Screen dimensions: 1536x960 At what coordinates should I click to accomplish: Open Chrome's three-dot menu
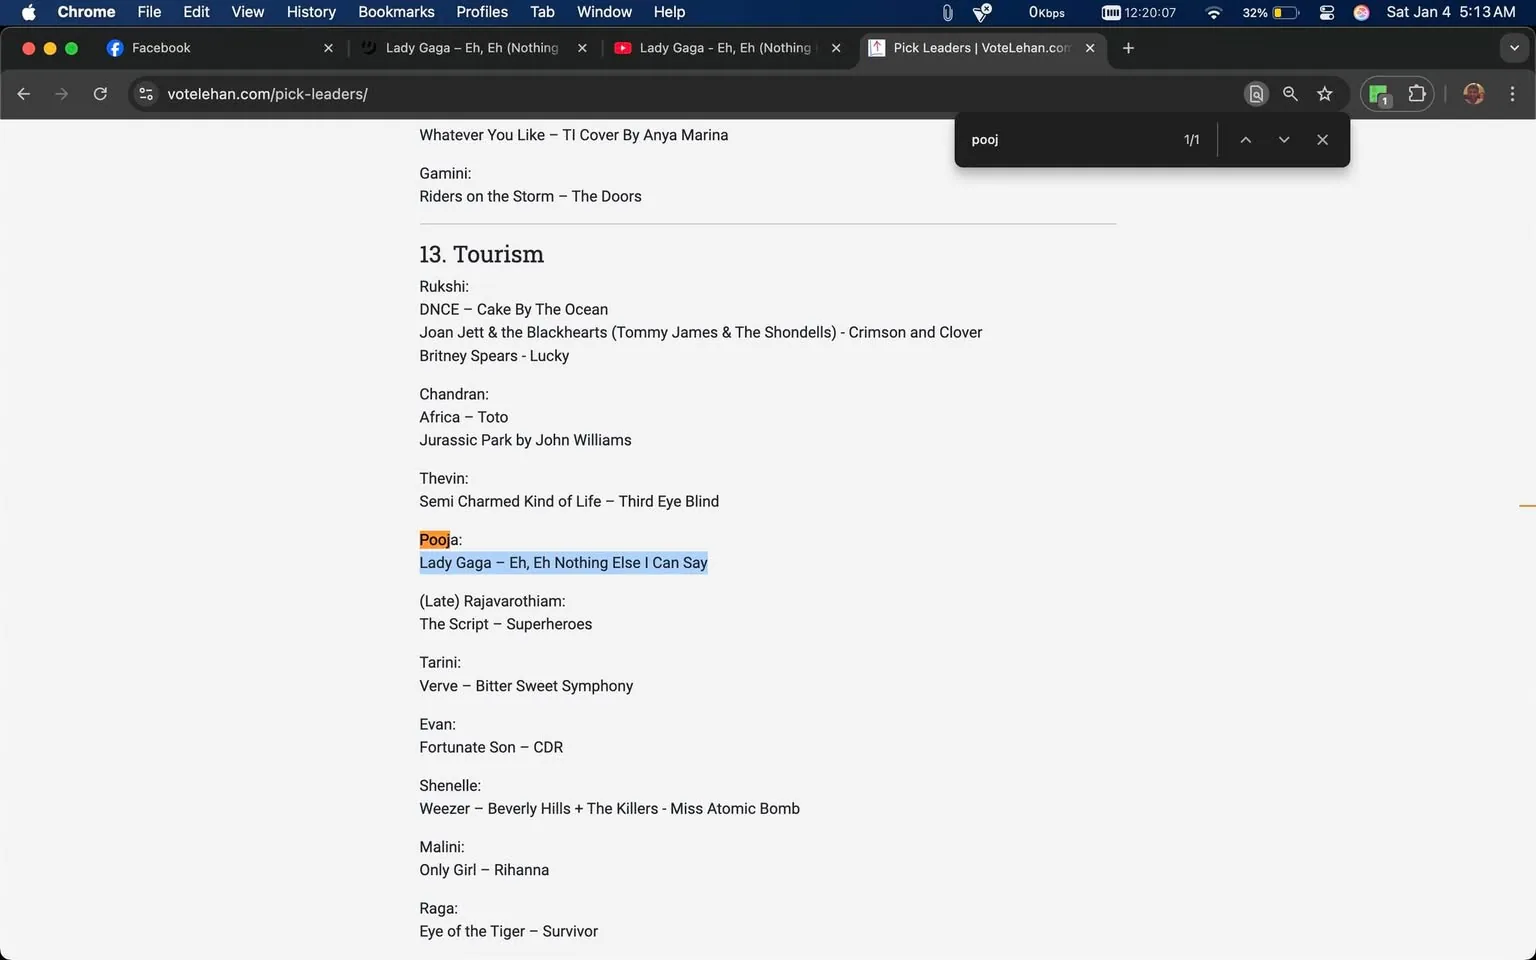(1513, 93)
